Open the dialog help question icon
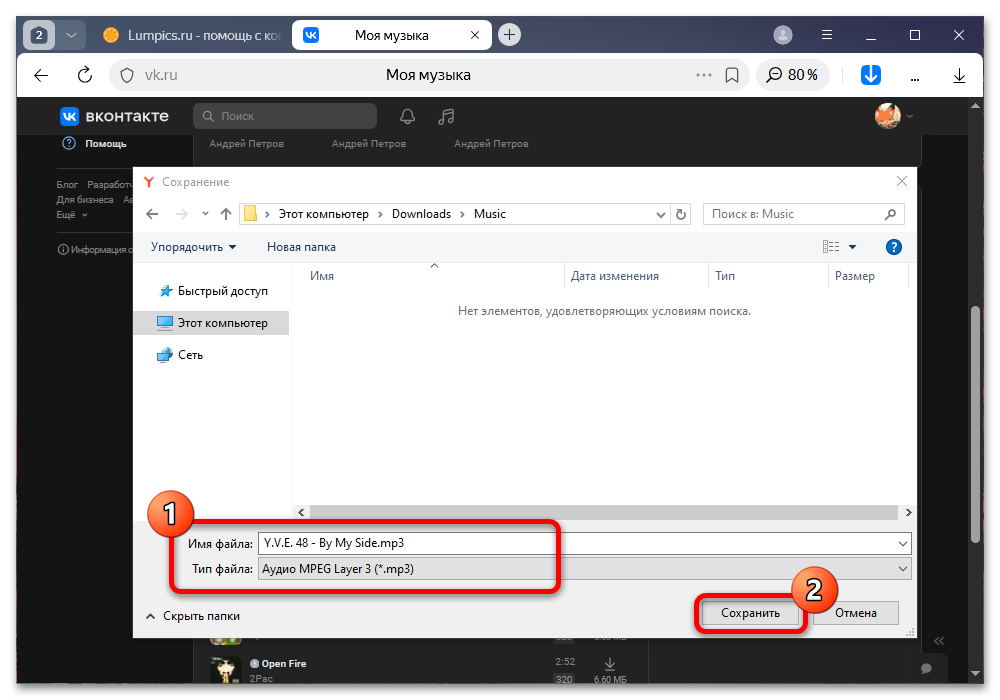This screenshot has height=700, width=1000. [x=893, y=247]
